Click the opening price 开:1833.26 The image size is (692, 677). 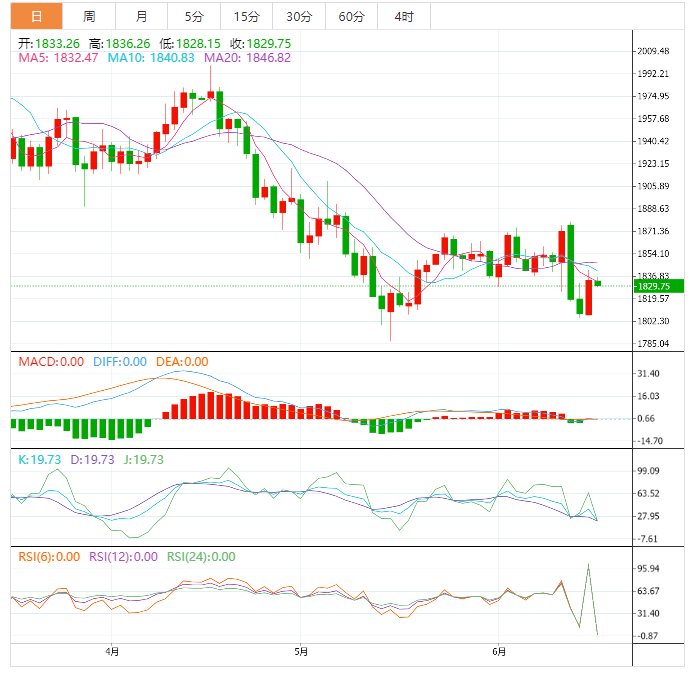(49, 44)
